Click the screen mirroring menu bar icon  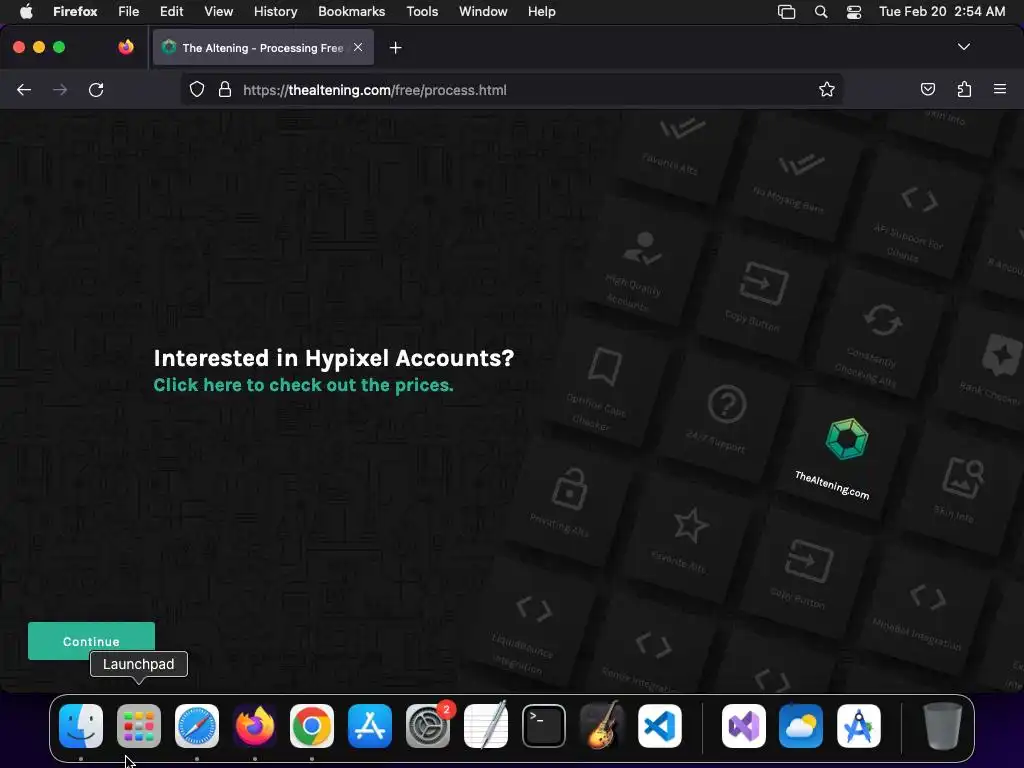[787, 12]
